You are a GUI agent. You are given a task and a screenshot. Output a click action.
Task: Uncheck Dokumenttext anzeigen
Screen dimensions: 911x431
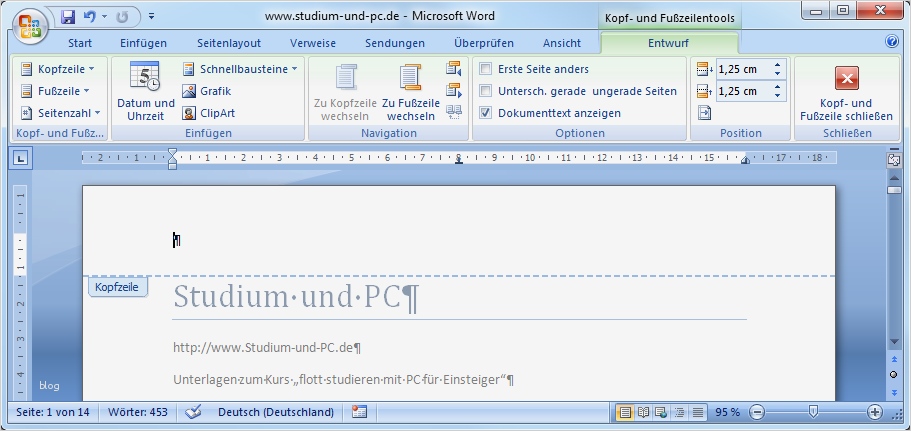pyautogui.click(x=486, y=113)
